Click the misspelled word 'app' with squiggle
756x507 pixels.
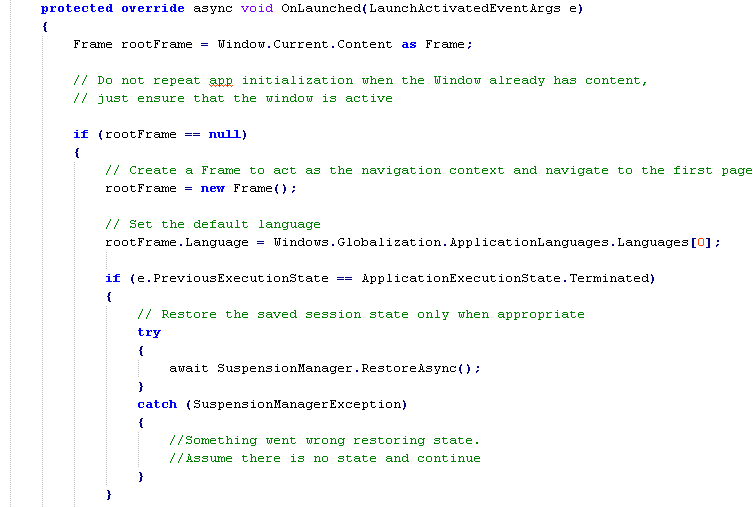221,80
